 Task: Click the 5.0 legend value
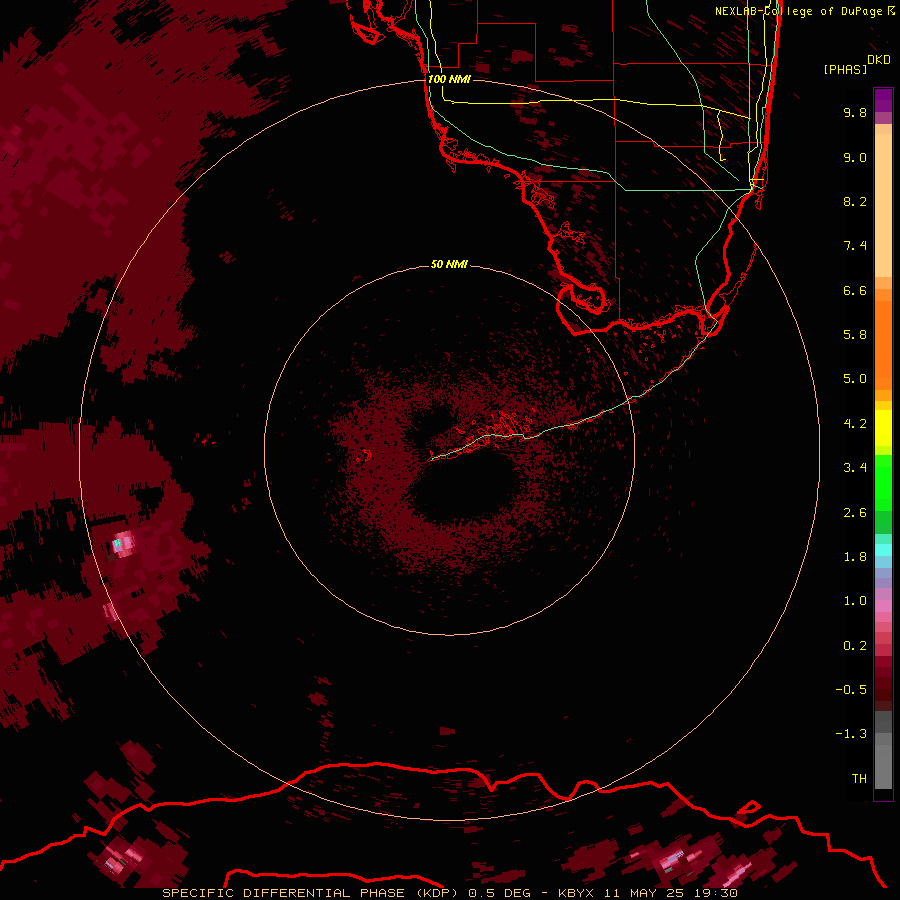coord(855,379)
